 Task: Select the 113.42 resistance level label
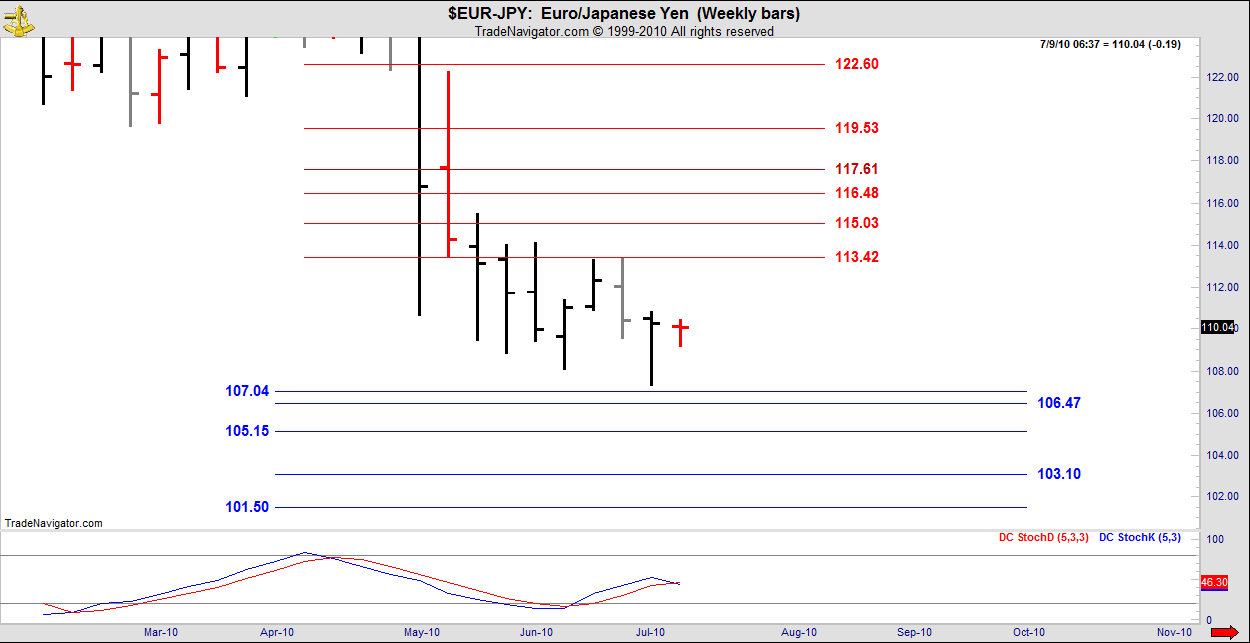coord(856,257)
